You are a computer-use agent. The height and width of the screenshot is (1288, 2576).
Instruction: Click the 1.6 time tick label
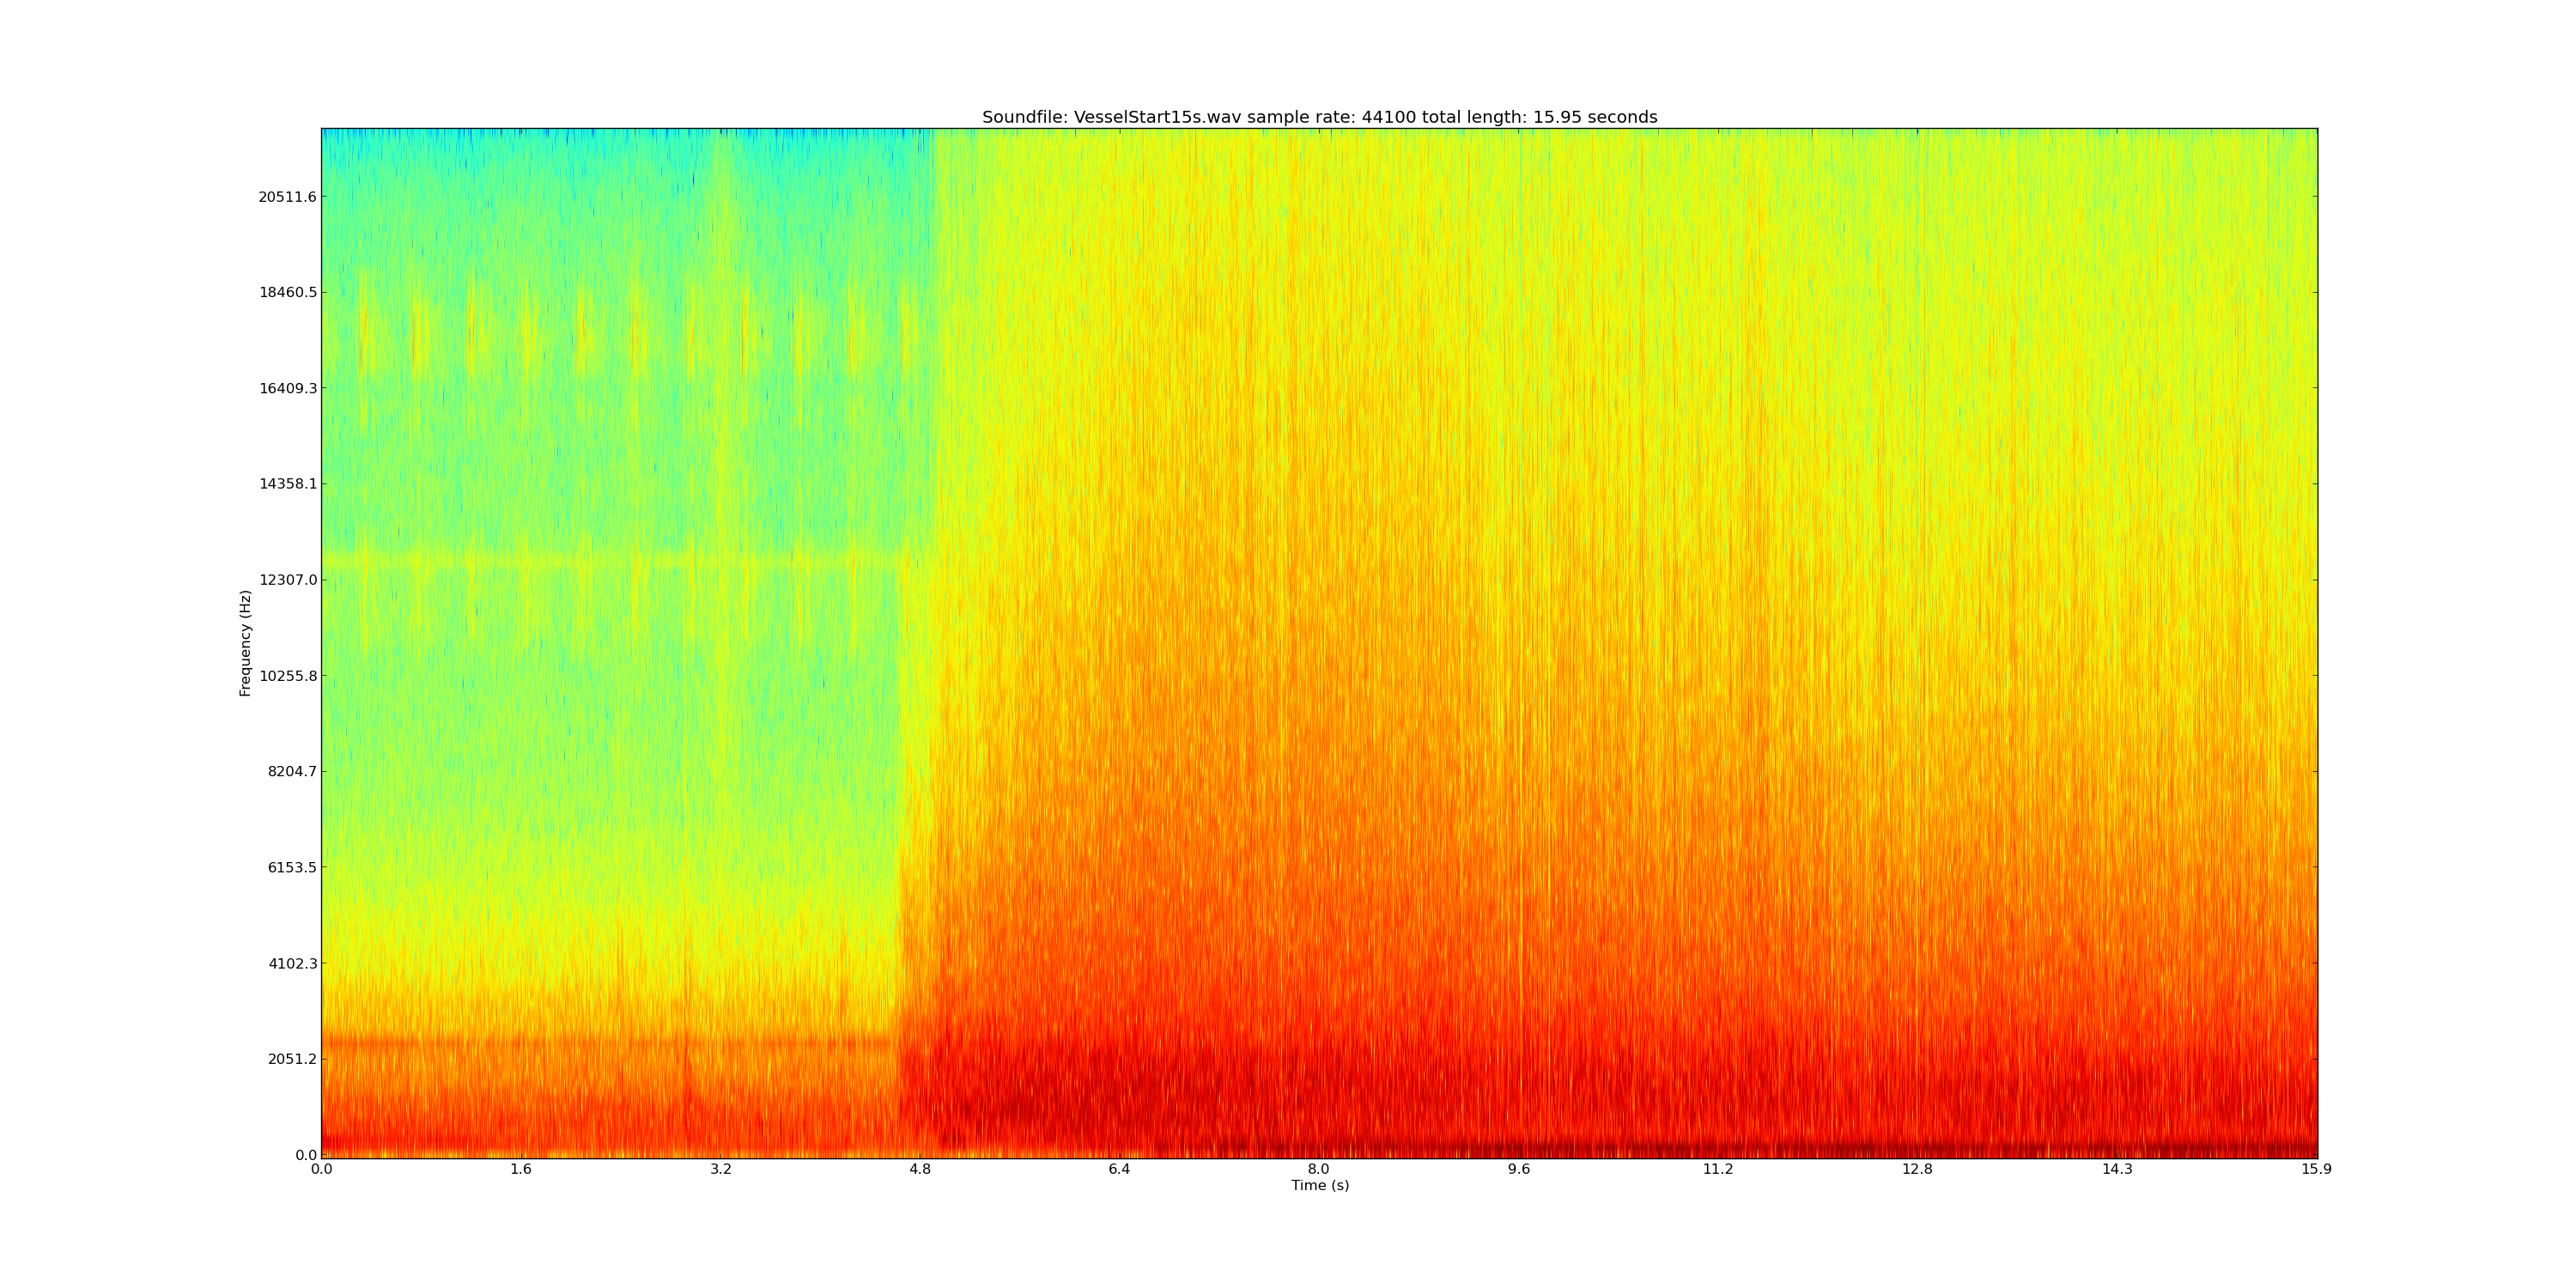tap(521, 1169)
